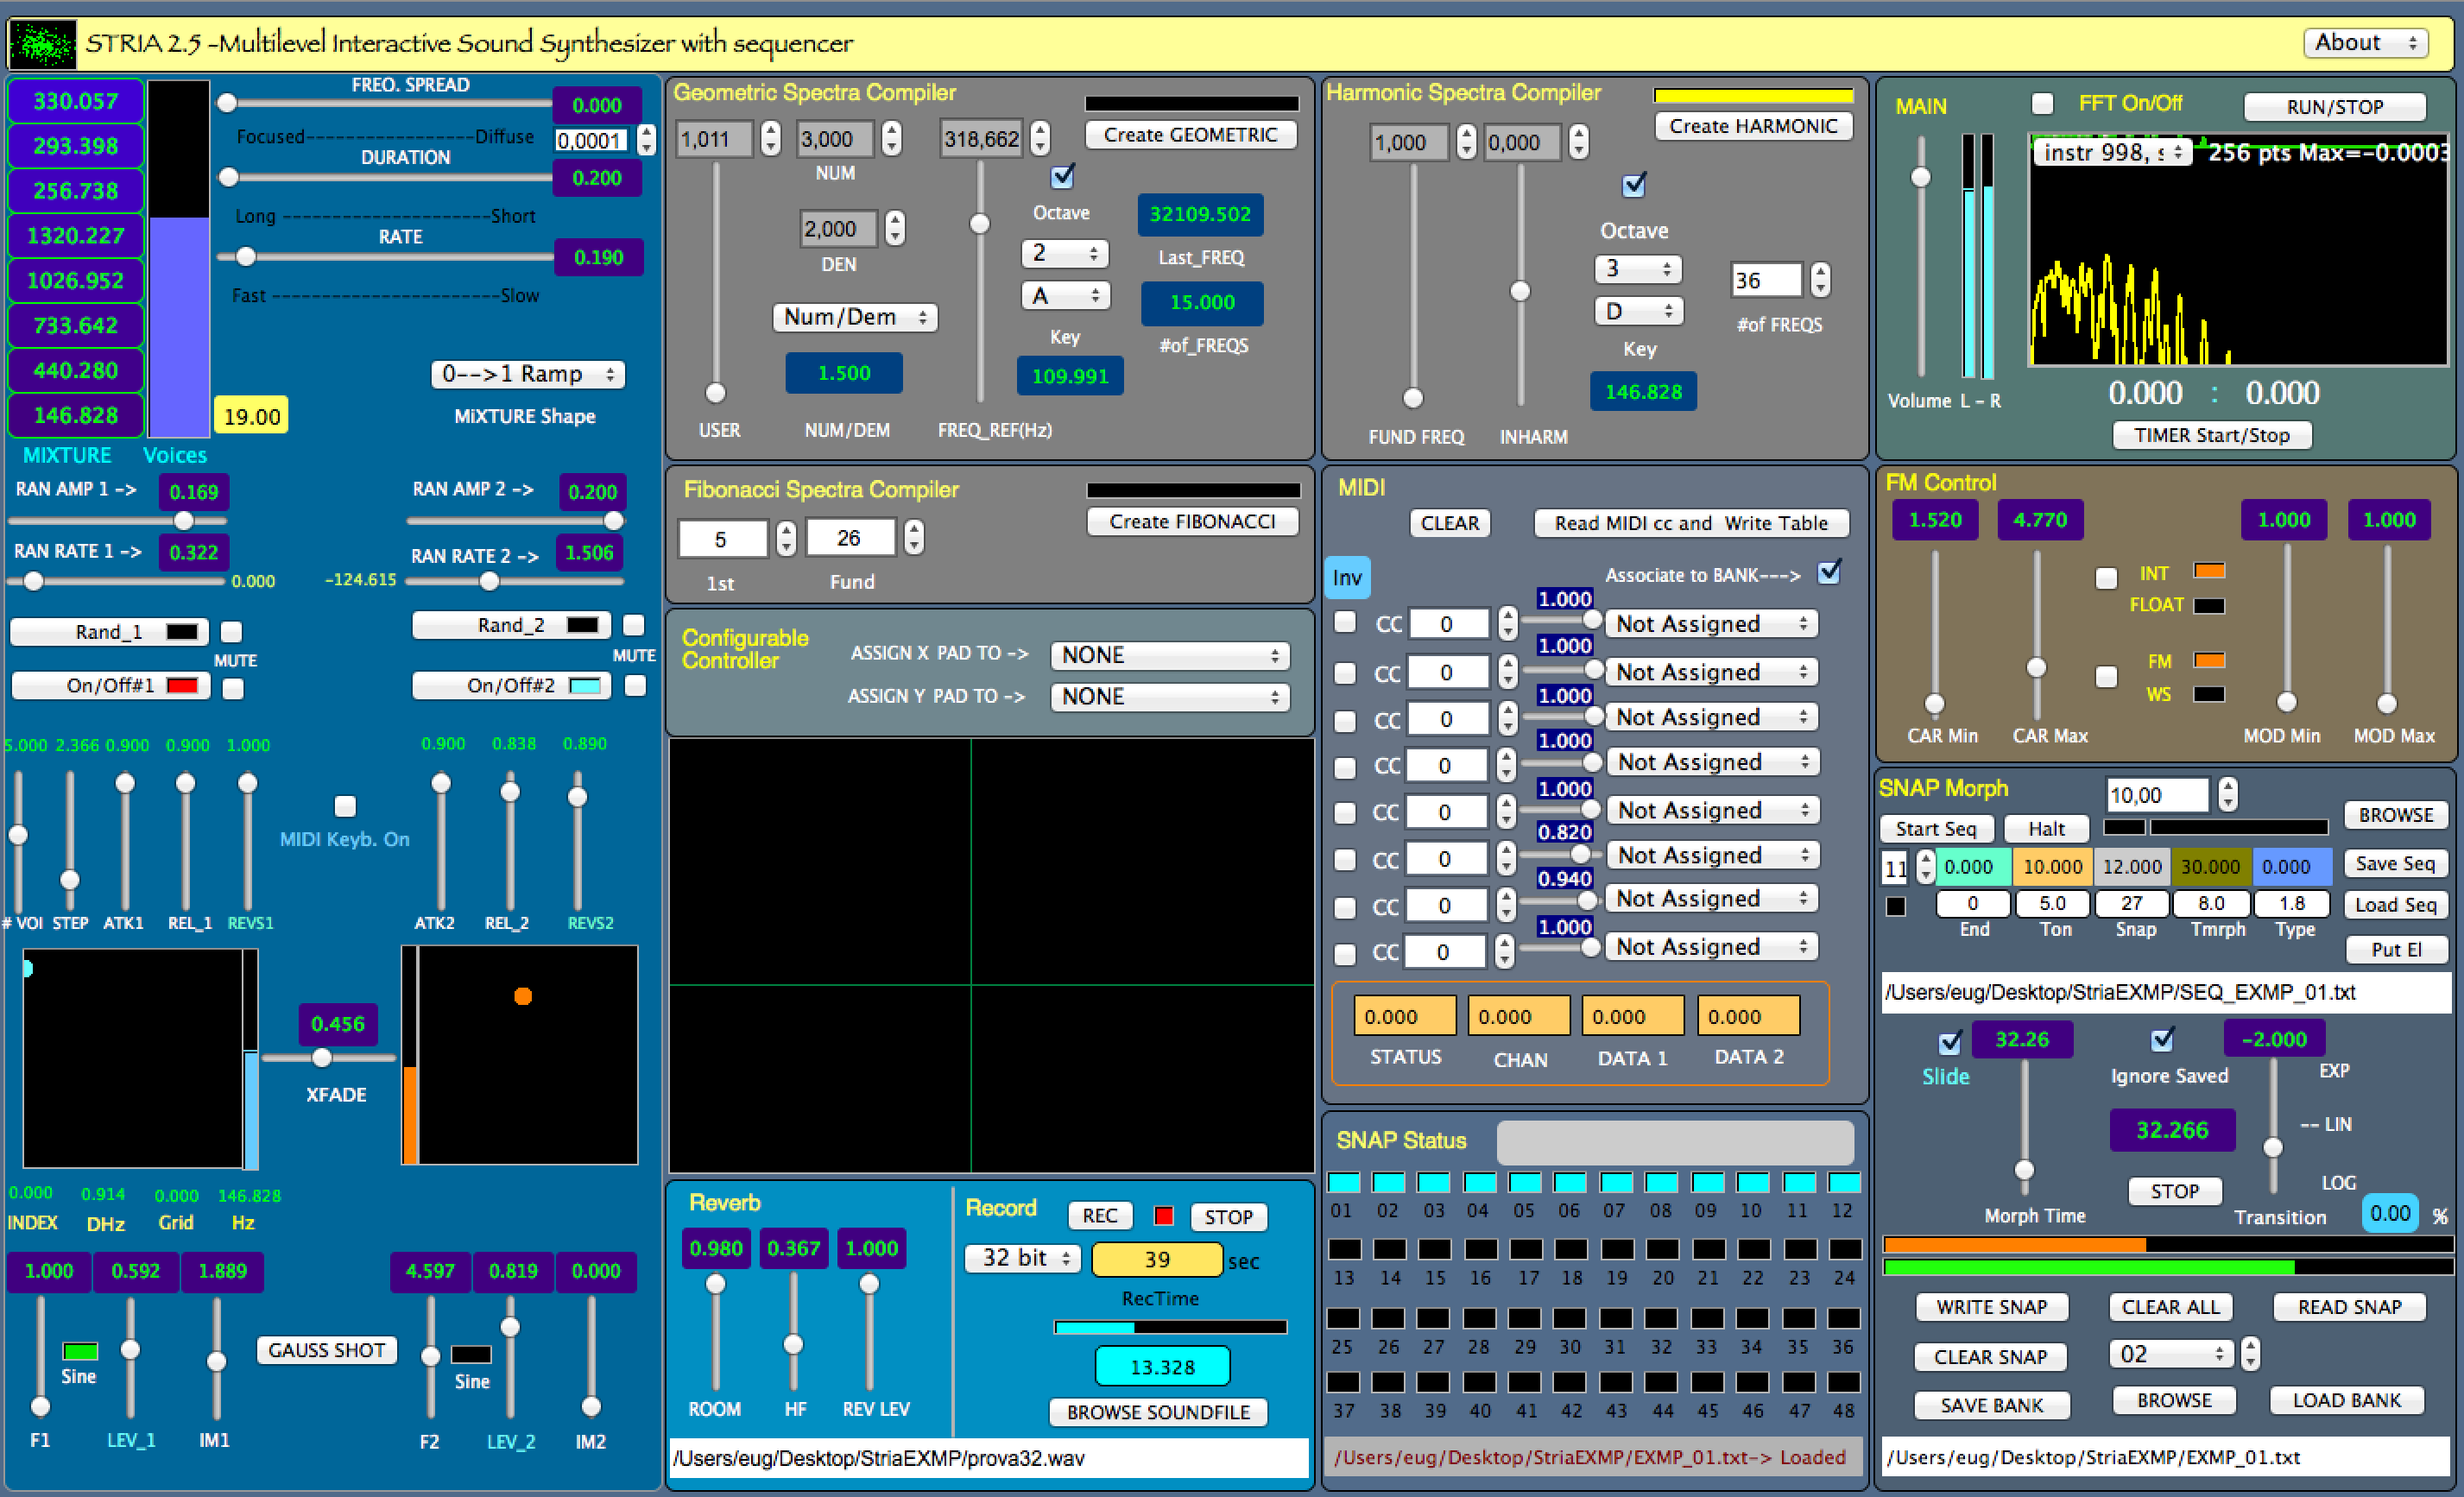
Task: Toggle Associate to BANK checkbox
Action: [x=1829, y=572]
